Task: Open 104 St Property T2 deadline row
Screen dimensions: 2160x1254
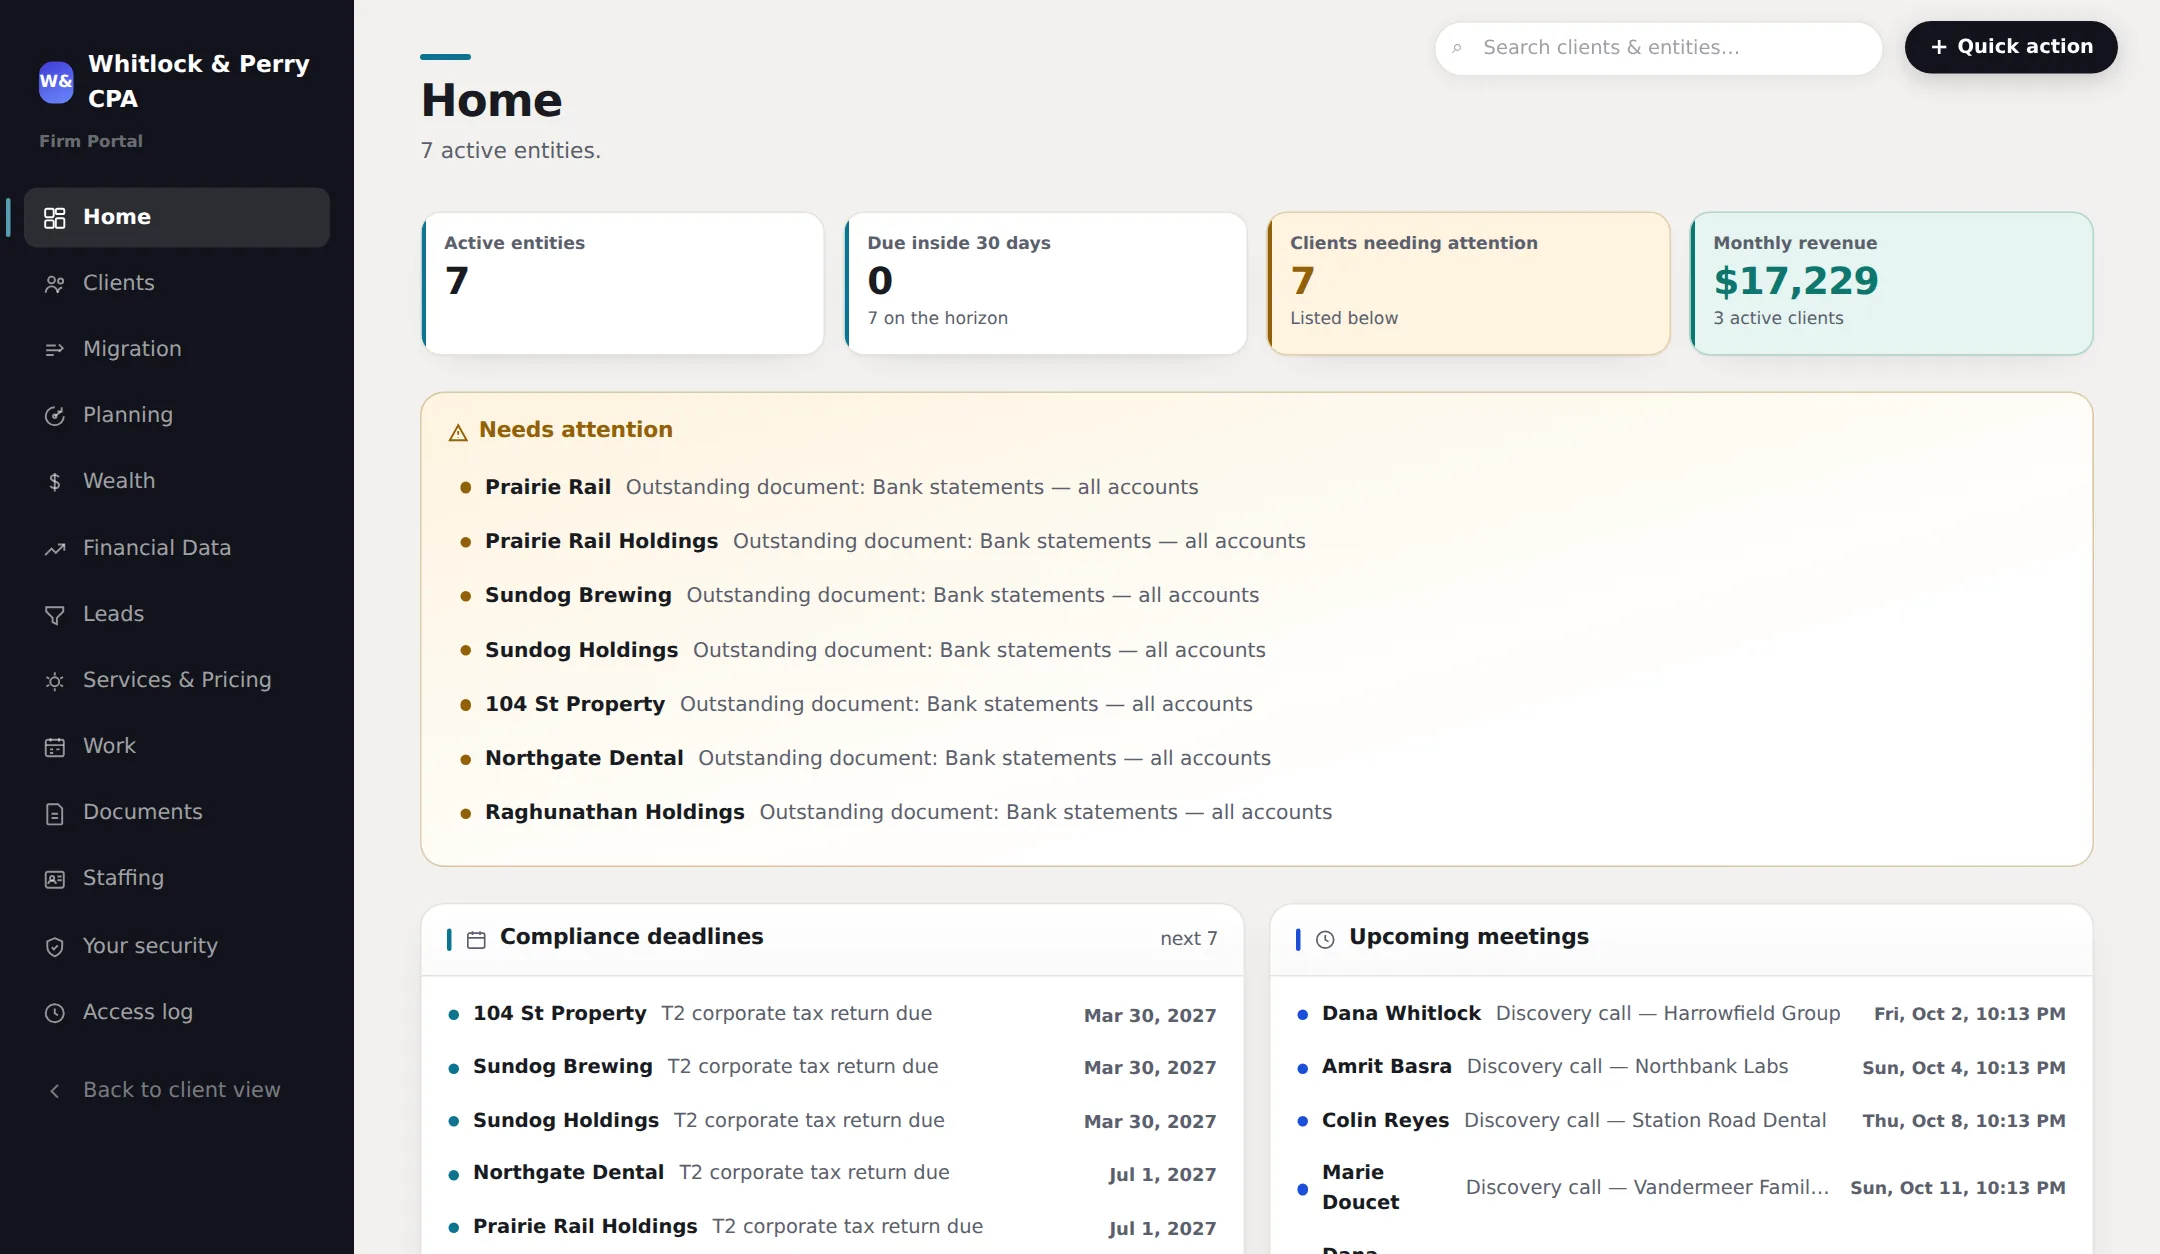Action: click(x=832, y=1014)
